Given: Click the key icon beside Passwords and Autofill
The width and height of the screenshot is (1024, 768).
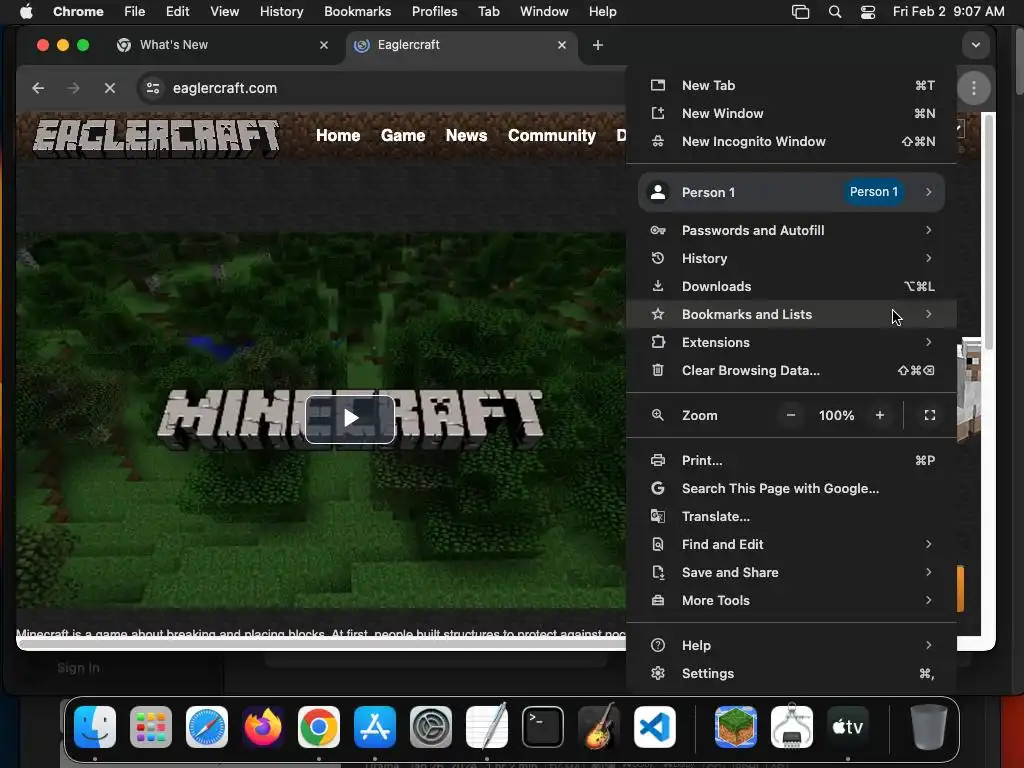Looking at the screenshot, I should pos(658,231).
